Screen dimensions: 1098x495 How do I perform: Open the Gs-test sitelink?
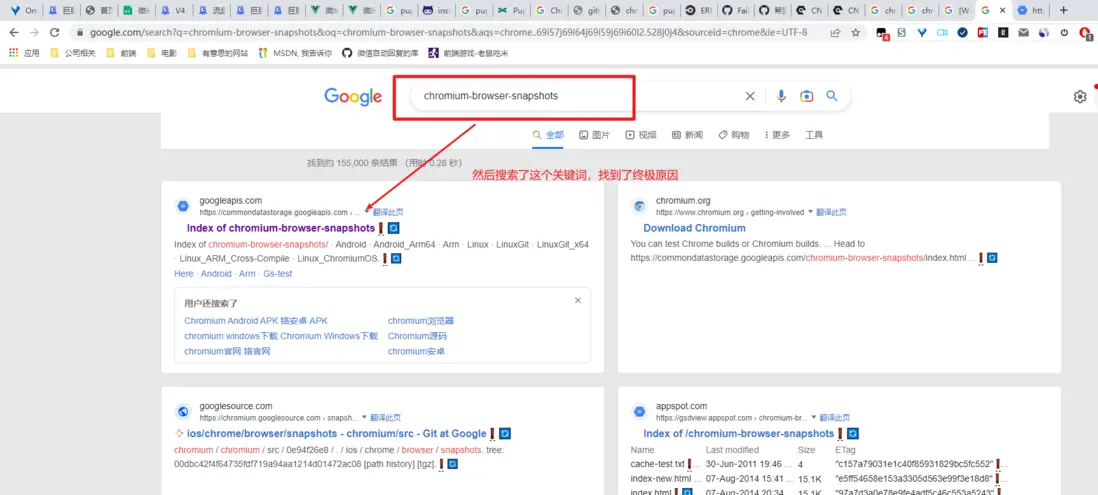click(x=278, y=274)
